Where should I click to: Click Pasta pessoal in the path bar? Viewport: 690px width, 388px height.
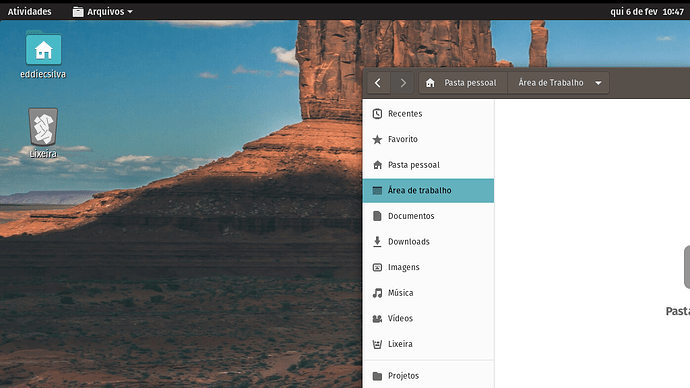point(463,83)
